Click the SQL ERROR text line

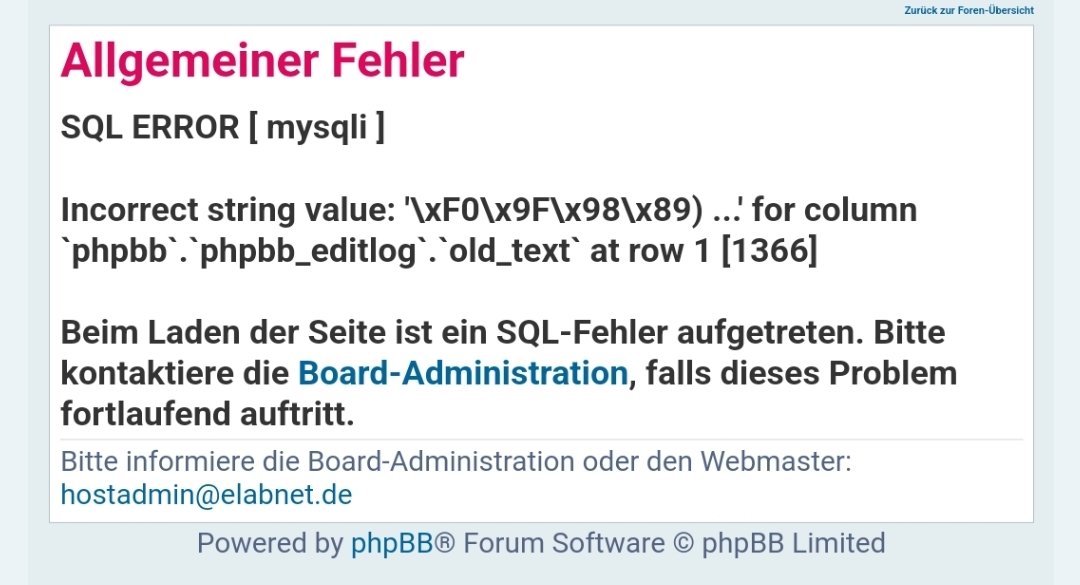222,127
